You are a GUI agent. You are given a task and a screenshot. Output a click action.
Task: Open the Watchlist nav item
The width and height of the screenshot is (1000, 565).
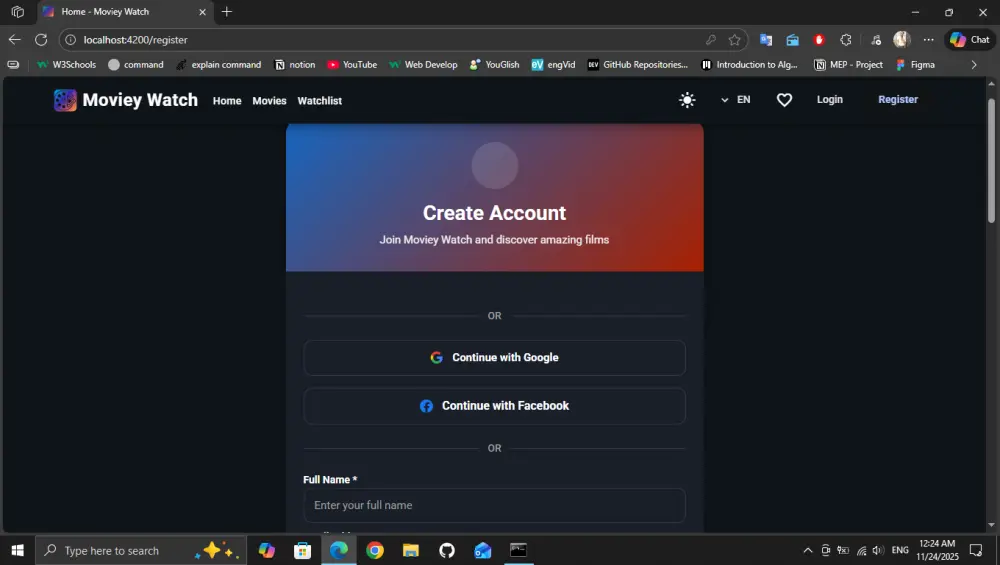coord(320,101)
